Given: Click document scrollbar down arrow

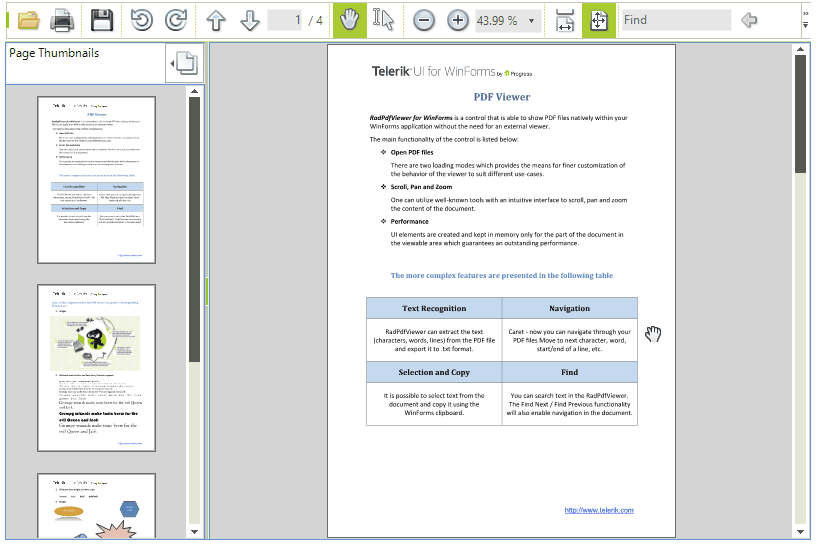Looking at the screenshot, I should click(800, 532).
